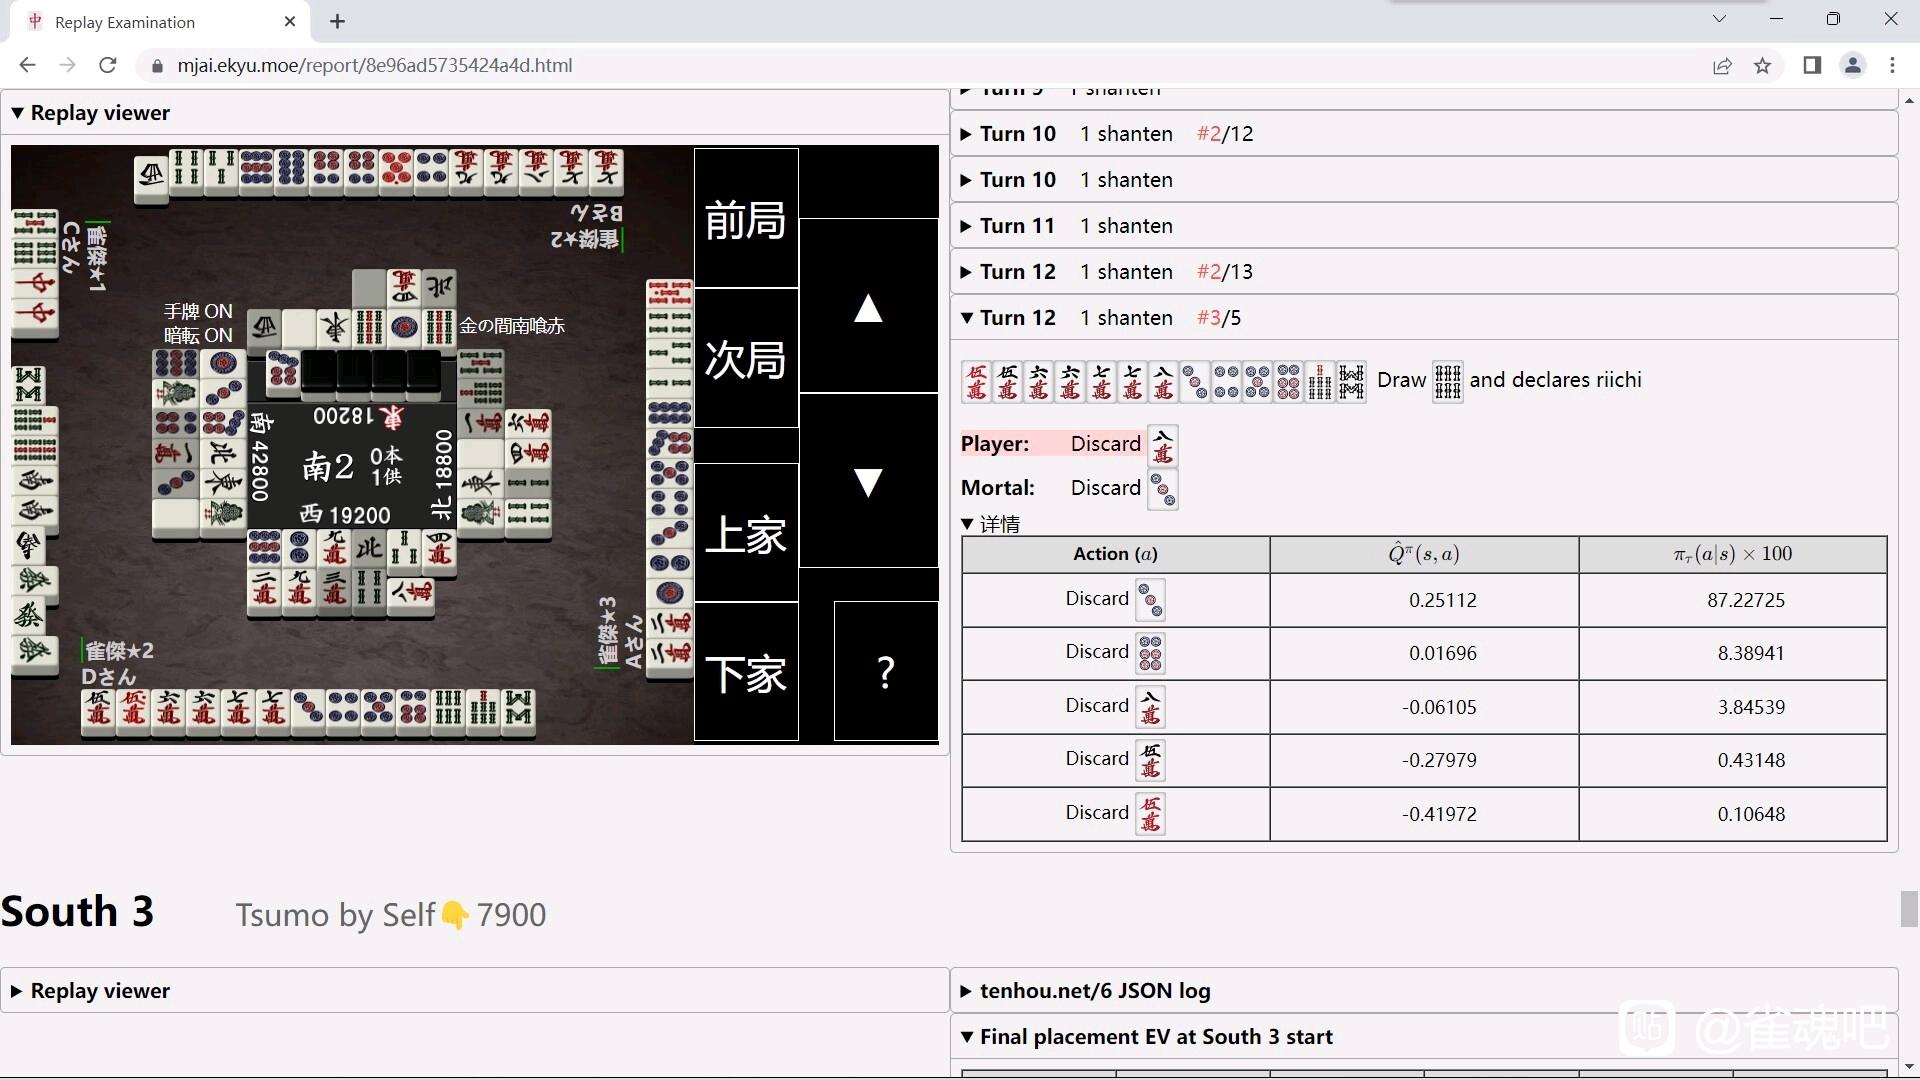1920x1080 pixels.
Task: Click the scrollbar down arrow
Action: (1909, 1067)
